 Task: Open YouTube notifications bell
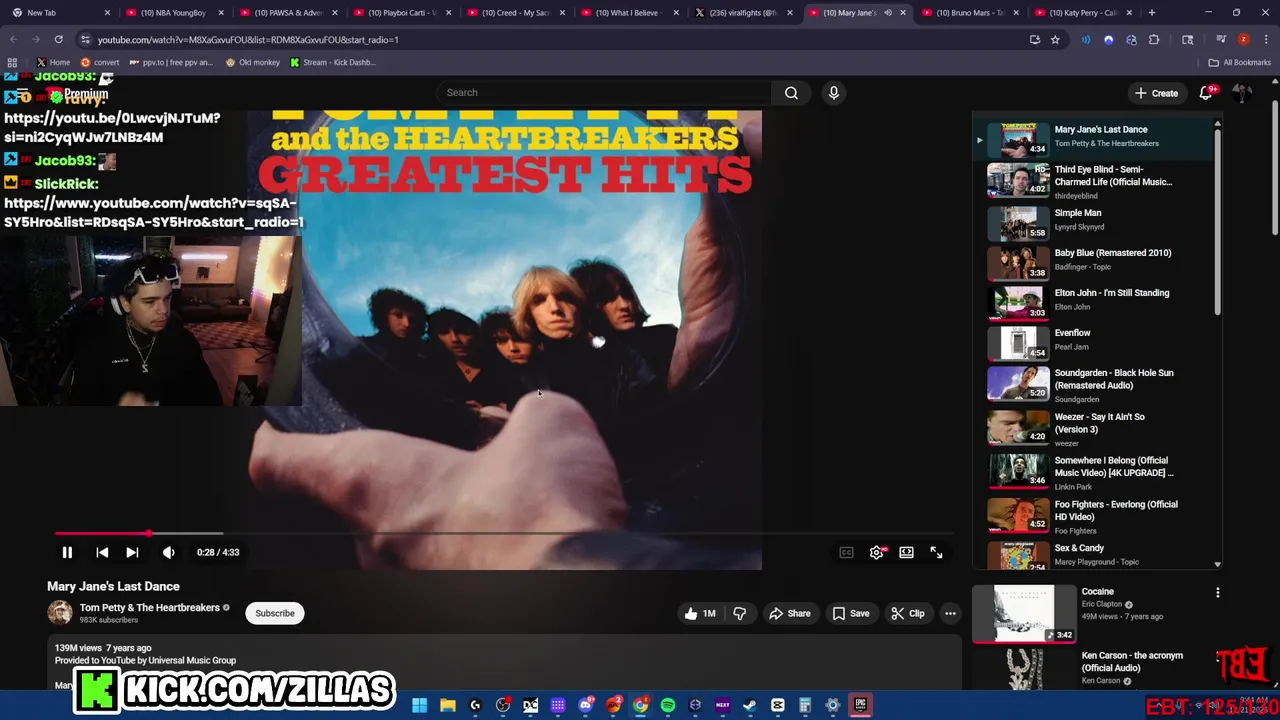pos(1206,93)
